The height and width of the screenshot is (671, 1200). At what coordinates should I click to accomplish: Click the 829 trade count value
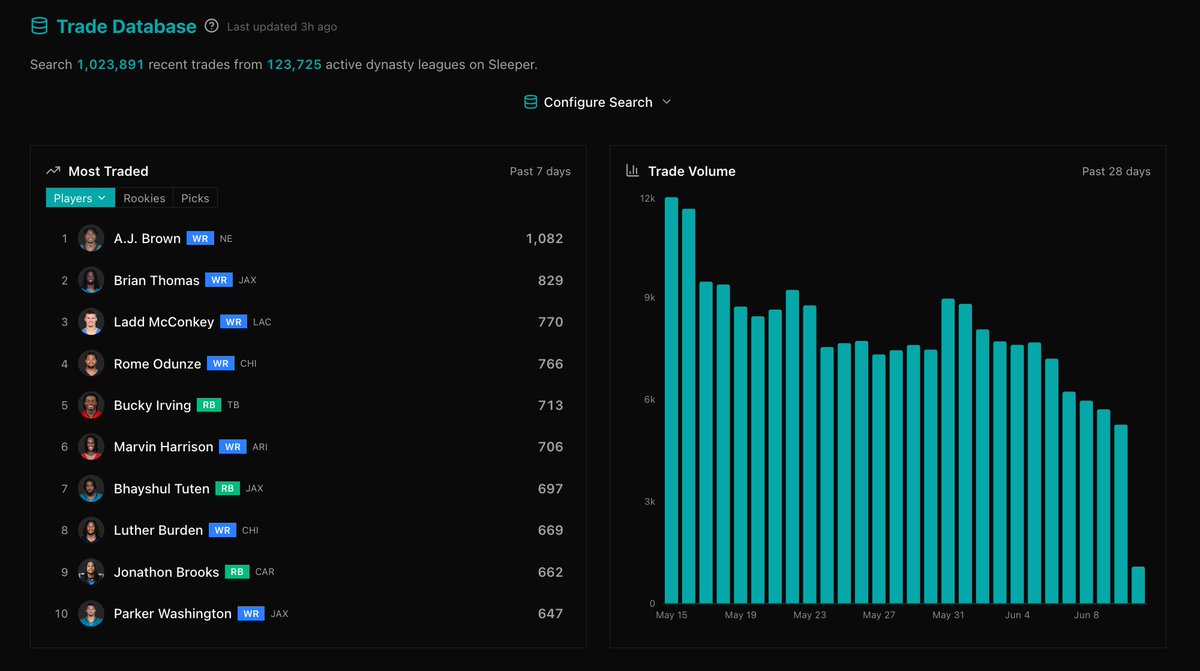[x=550, y=281]
